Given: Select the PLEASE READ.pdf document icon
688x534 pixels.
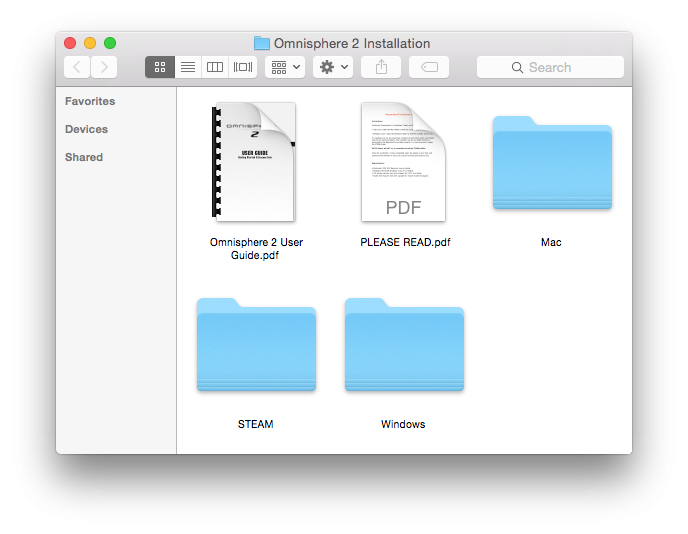Looking at the screenshot, I should click(x=403, y=162).
